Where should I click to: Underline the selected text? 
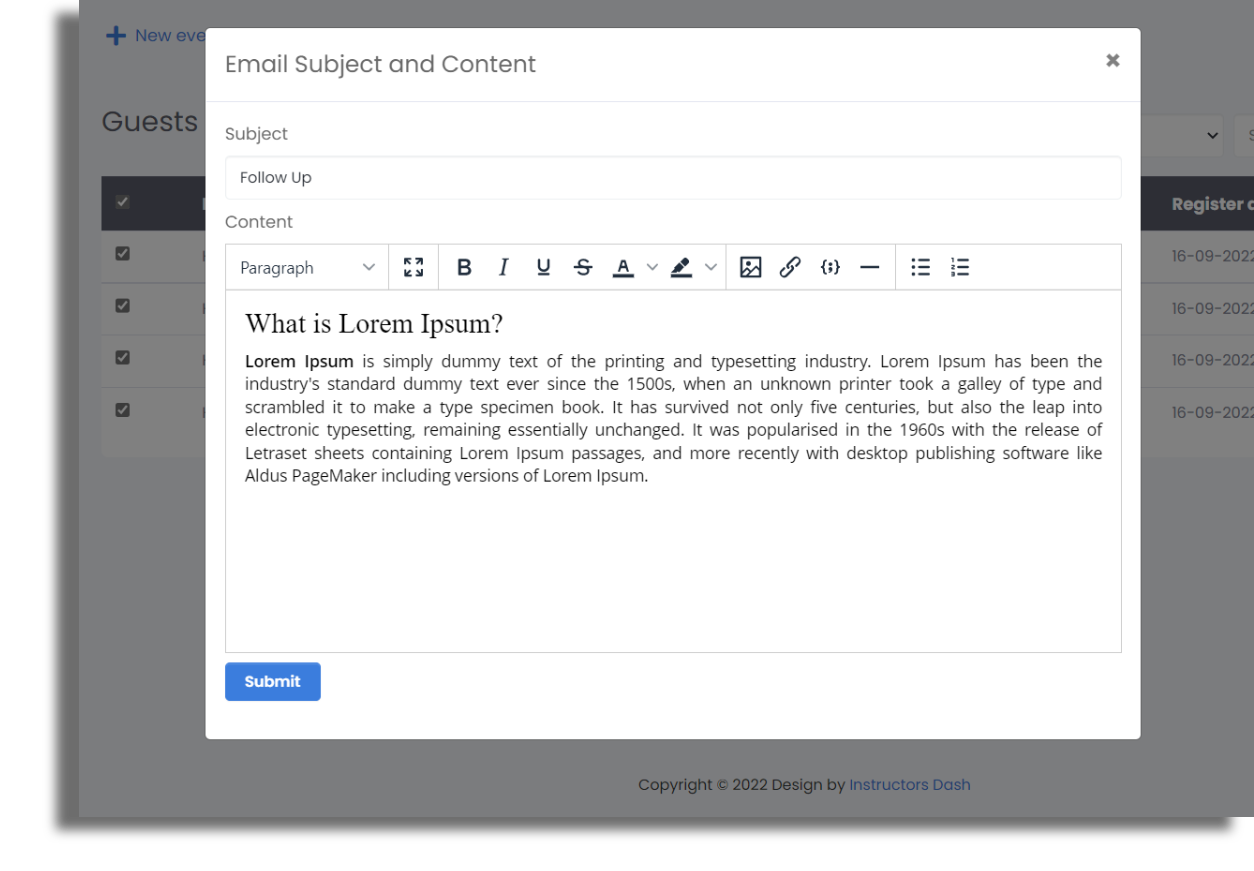click(x=543, y=267)
